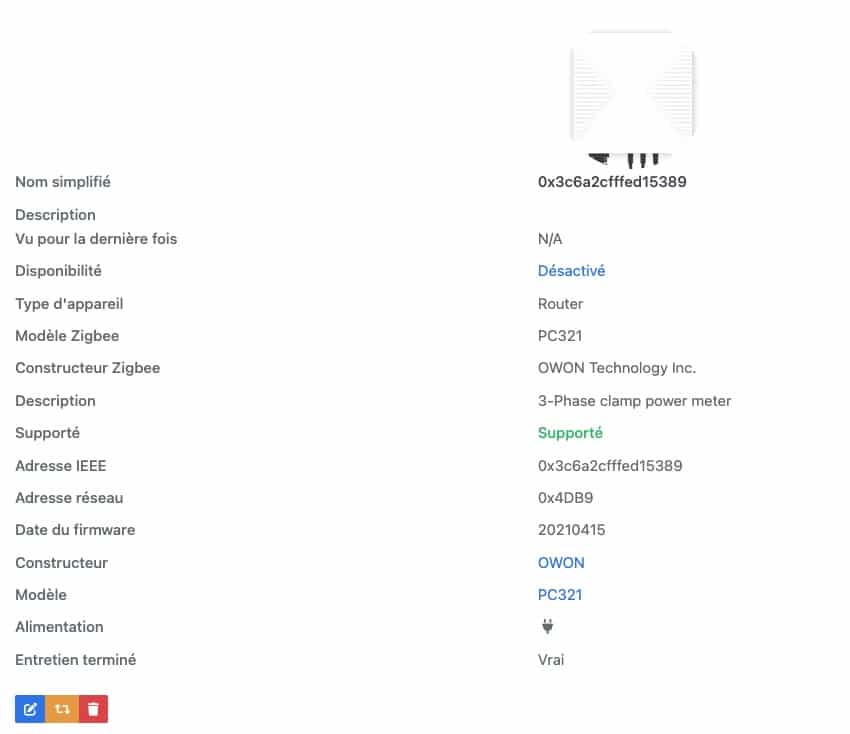This screenshot has height=734, width=850.
Task: Click the network address 0x4DB9
Action: pyautogui.click(x=565, y=498)
